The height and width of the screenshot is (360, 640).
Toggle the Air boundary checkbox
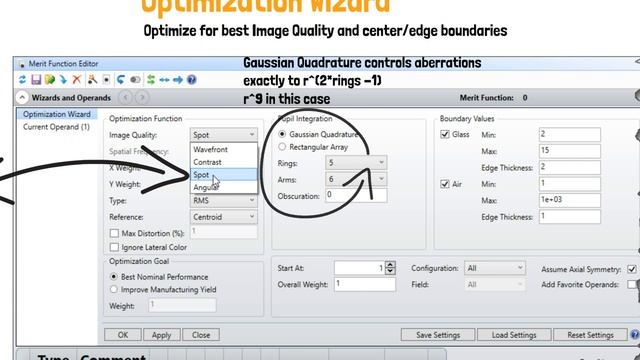pos(445,184)
